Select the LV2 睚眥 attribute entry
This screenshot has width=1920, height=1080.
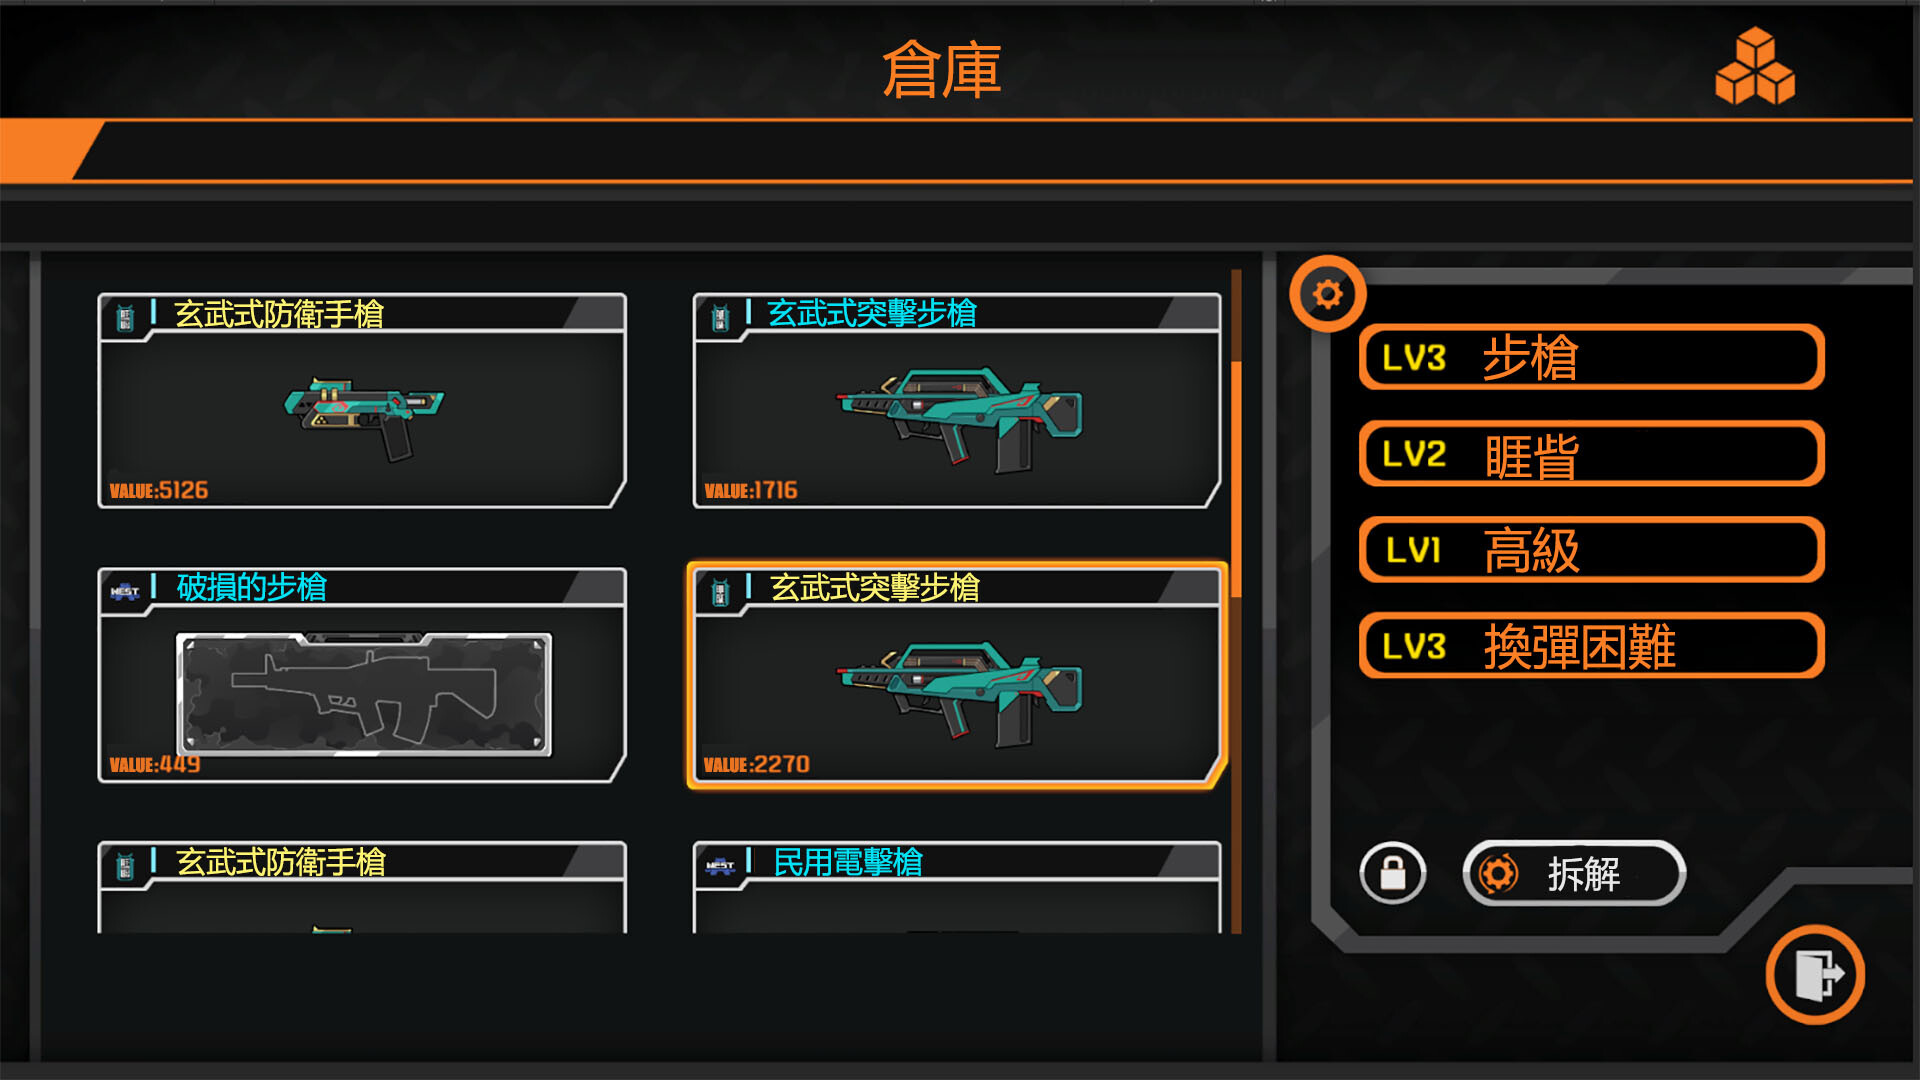tap(1591, 454)
